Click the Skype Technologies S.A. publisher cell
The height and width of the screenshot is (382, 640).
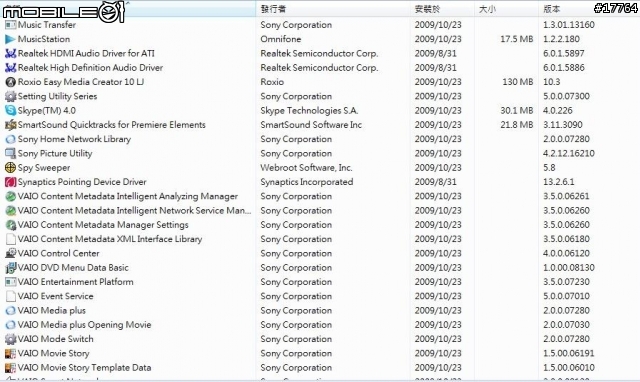click(x=309, y=111)
